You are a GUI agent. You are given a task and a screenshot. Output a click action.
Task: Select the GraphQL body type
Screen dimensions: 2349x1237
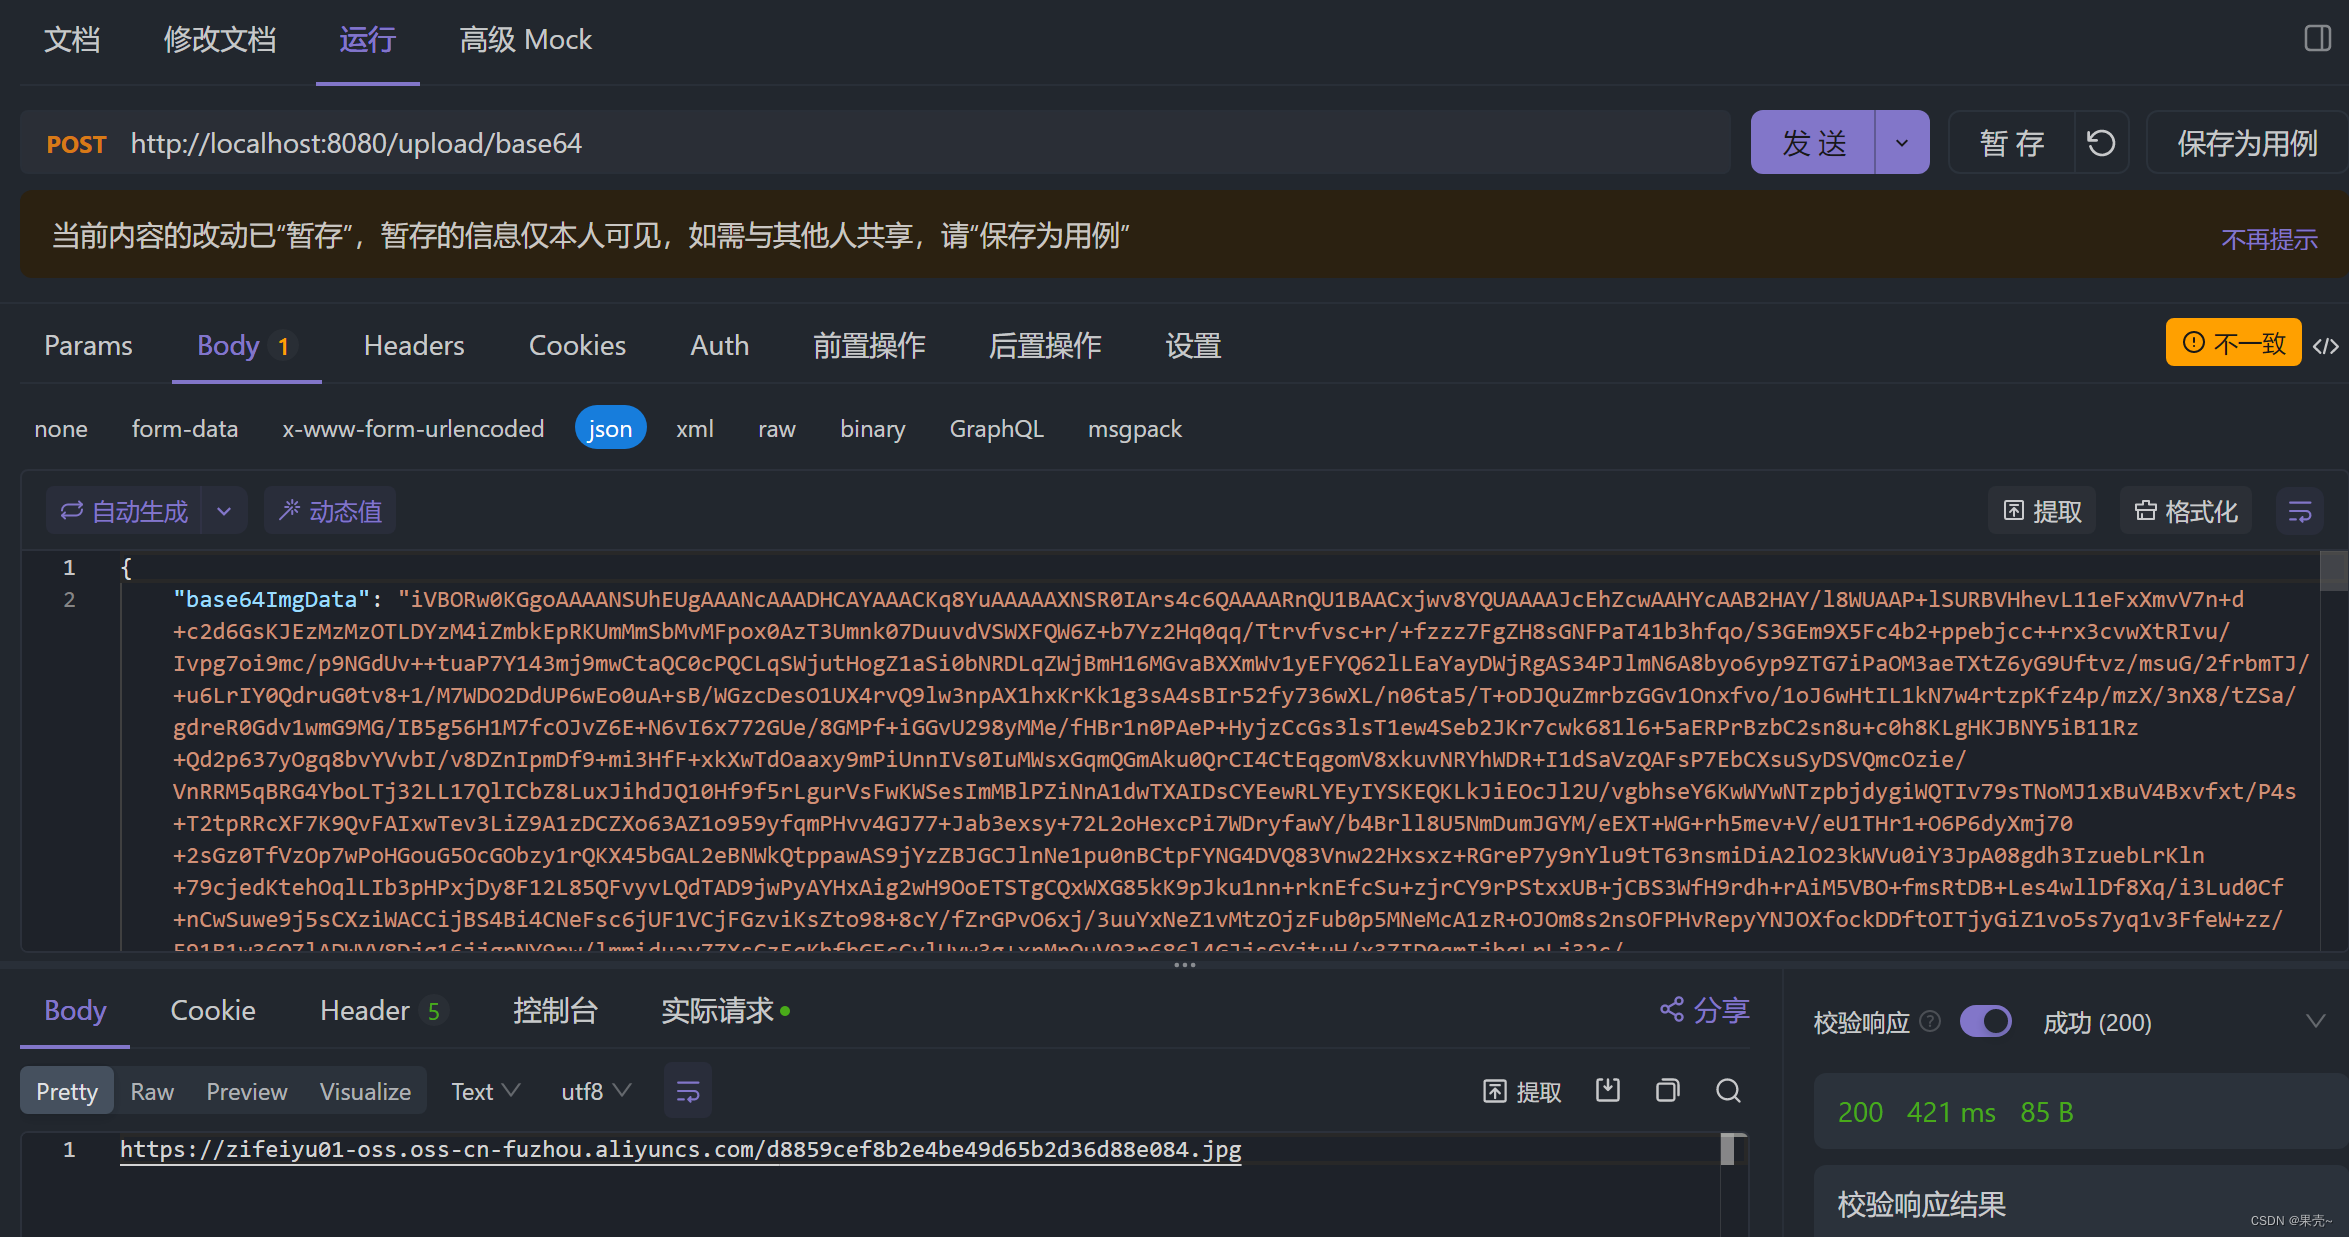tap(996, 429)
